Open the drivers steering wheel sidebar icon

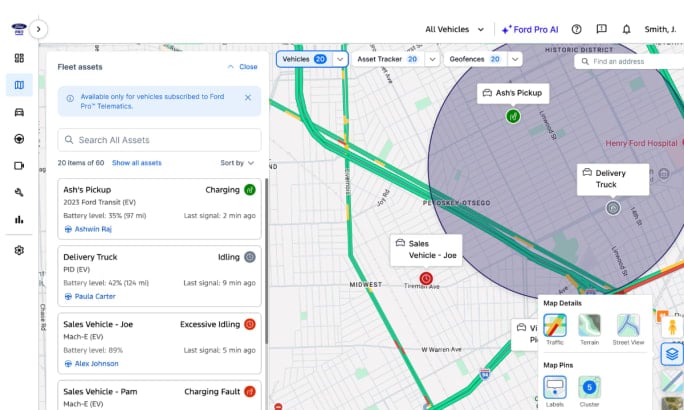19,139
